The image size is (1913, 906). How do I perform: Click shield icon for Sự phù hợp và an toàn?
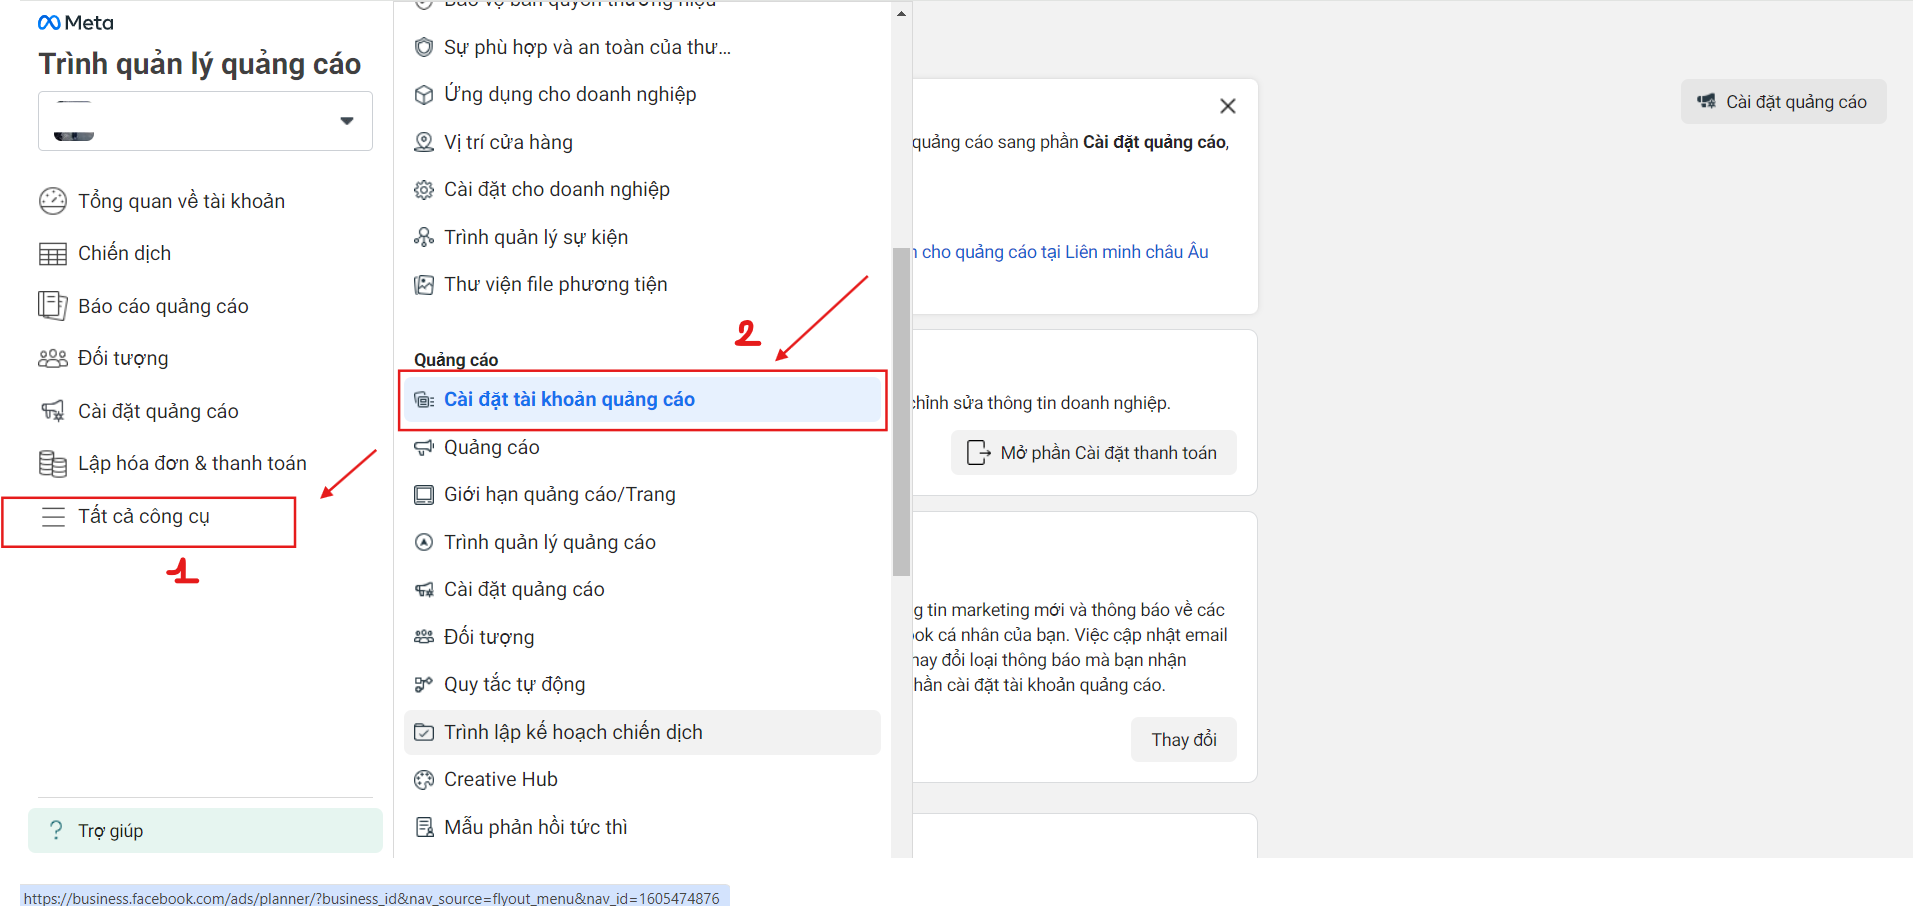tap(424, 47)
